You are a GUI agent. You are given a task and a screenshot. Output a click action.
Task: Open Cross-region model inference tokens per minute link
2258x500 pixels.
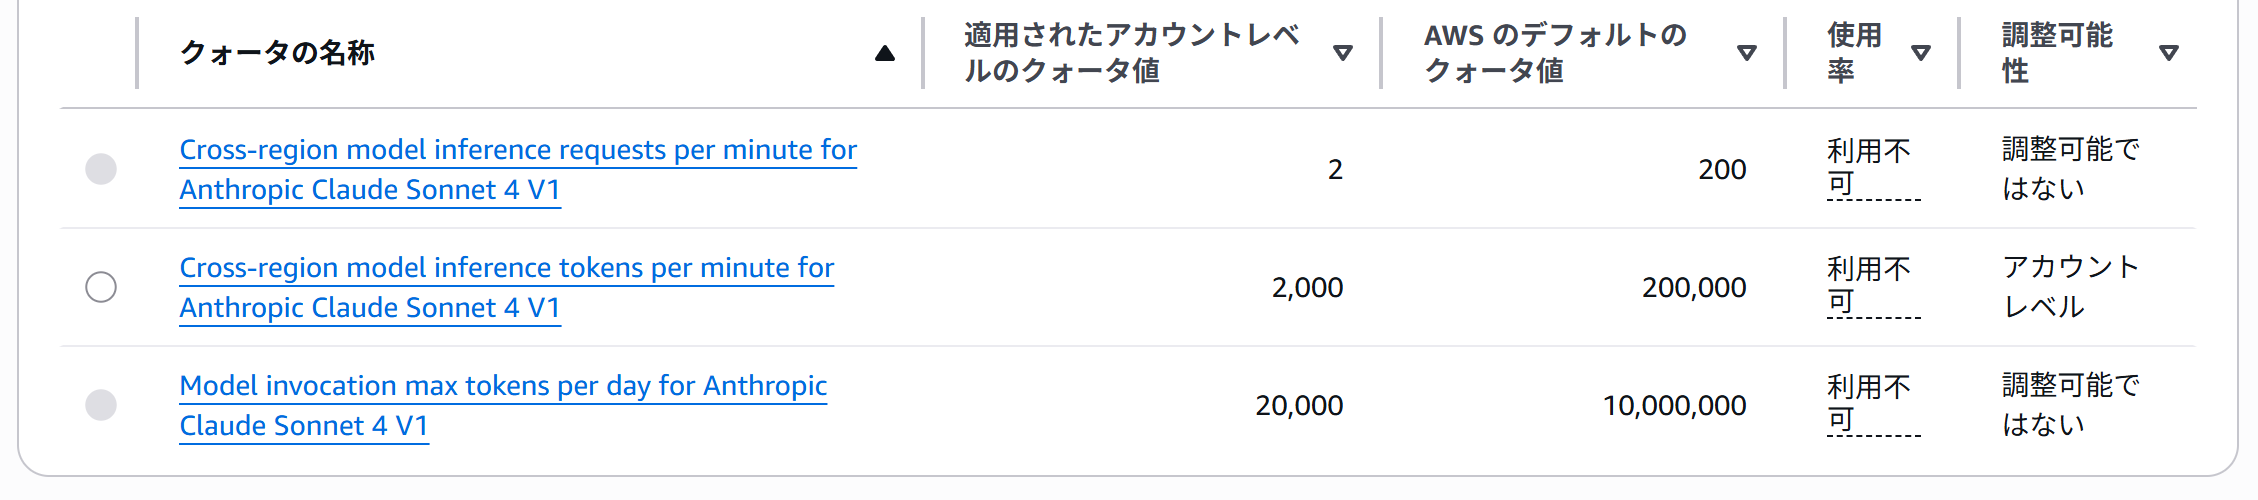pos(506,287)
